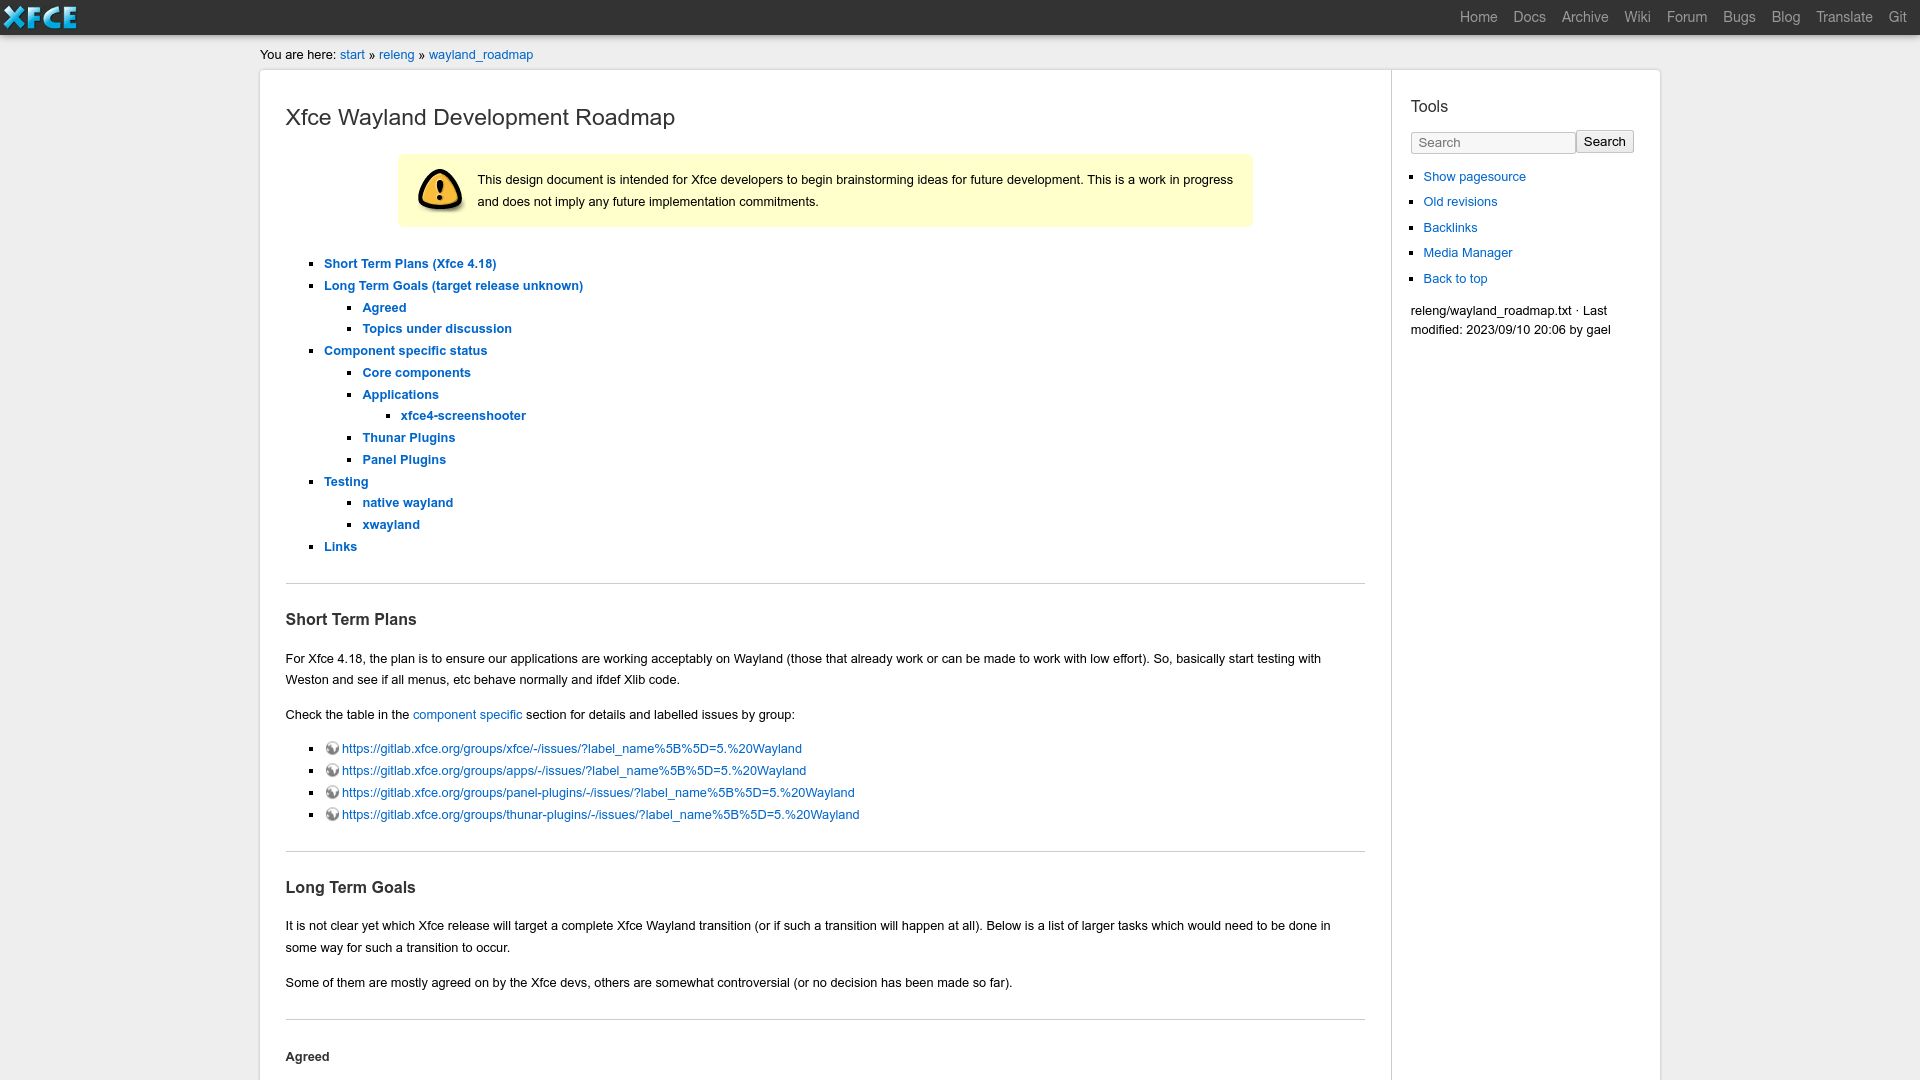
Task: Click 'component specific' inline link
Action: tap(467, 715)
